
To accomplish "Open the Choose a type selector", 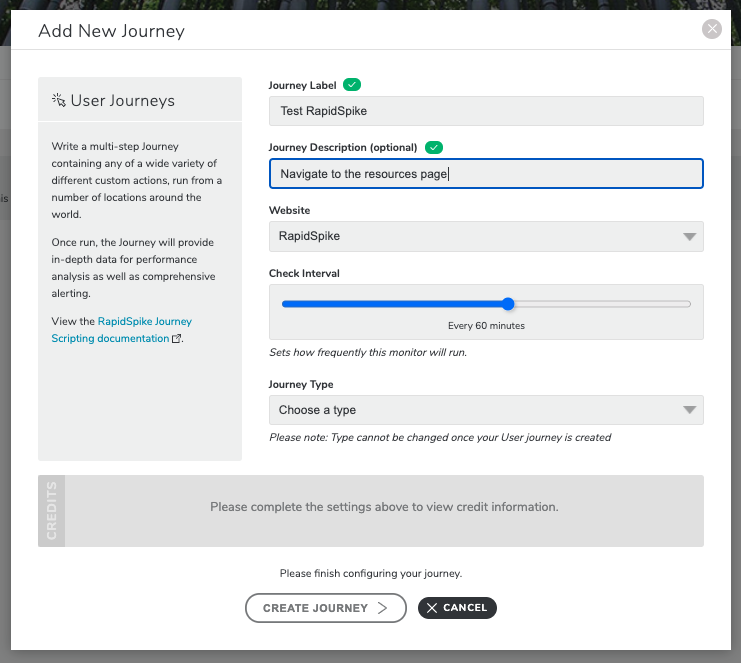I will click(486, 410).
